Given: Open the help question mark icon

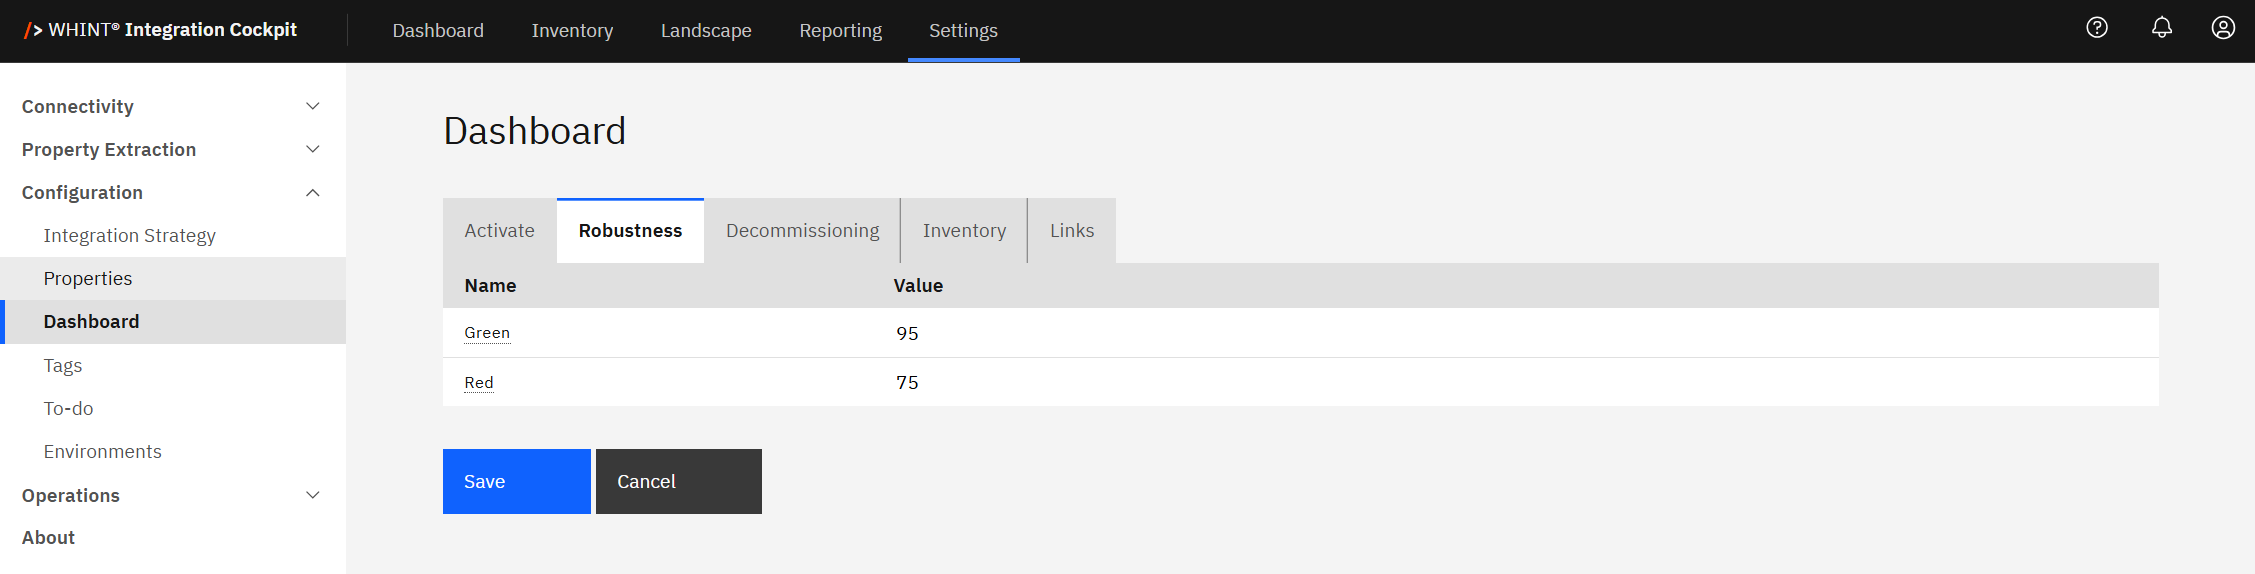Looking at the screenshot, I should click(x=2097, y=28).
